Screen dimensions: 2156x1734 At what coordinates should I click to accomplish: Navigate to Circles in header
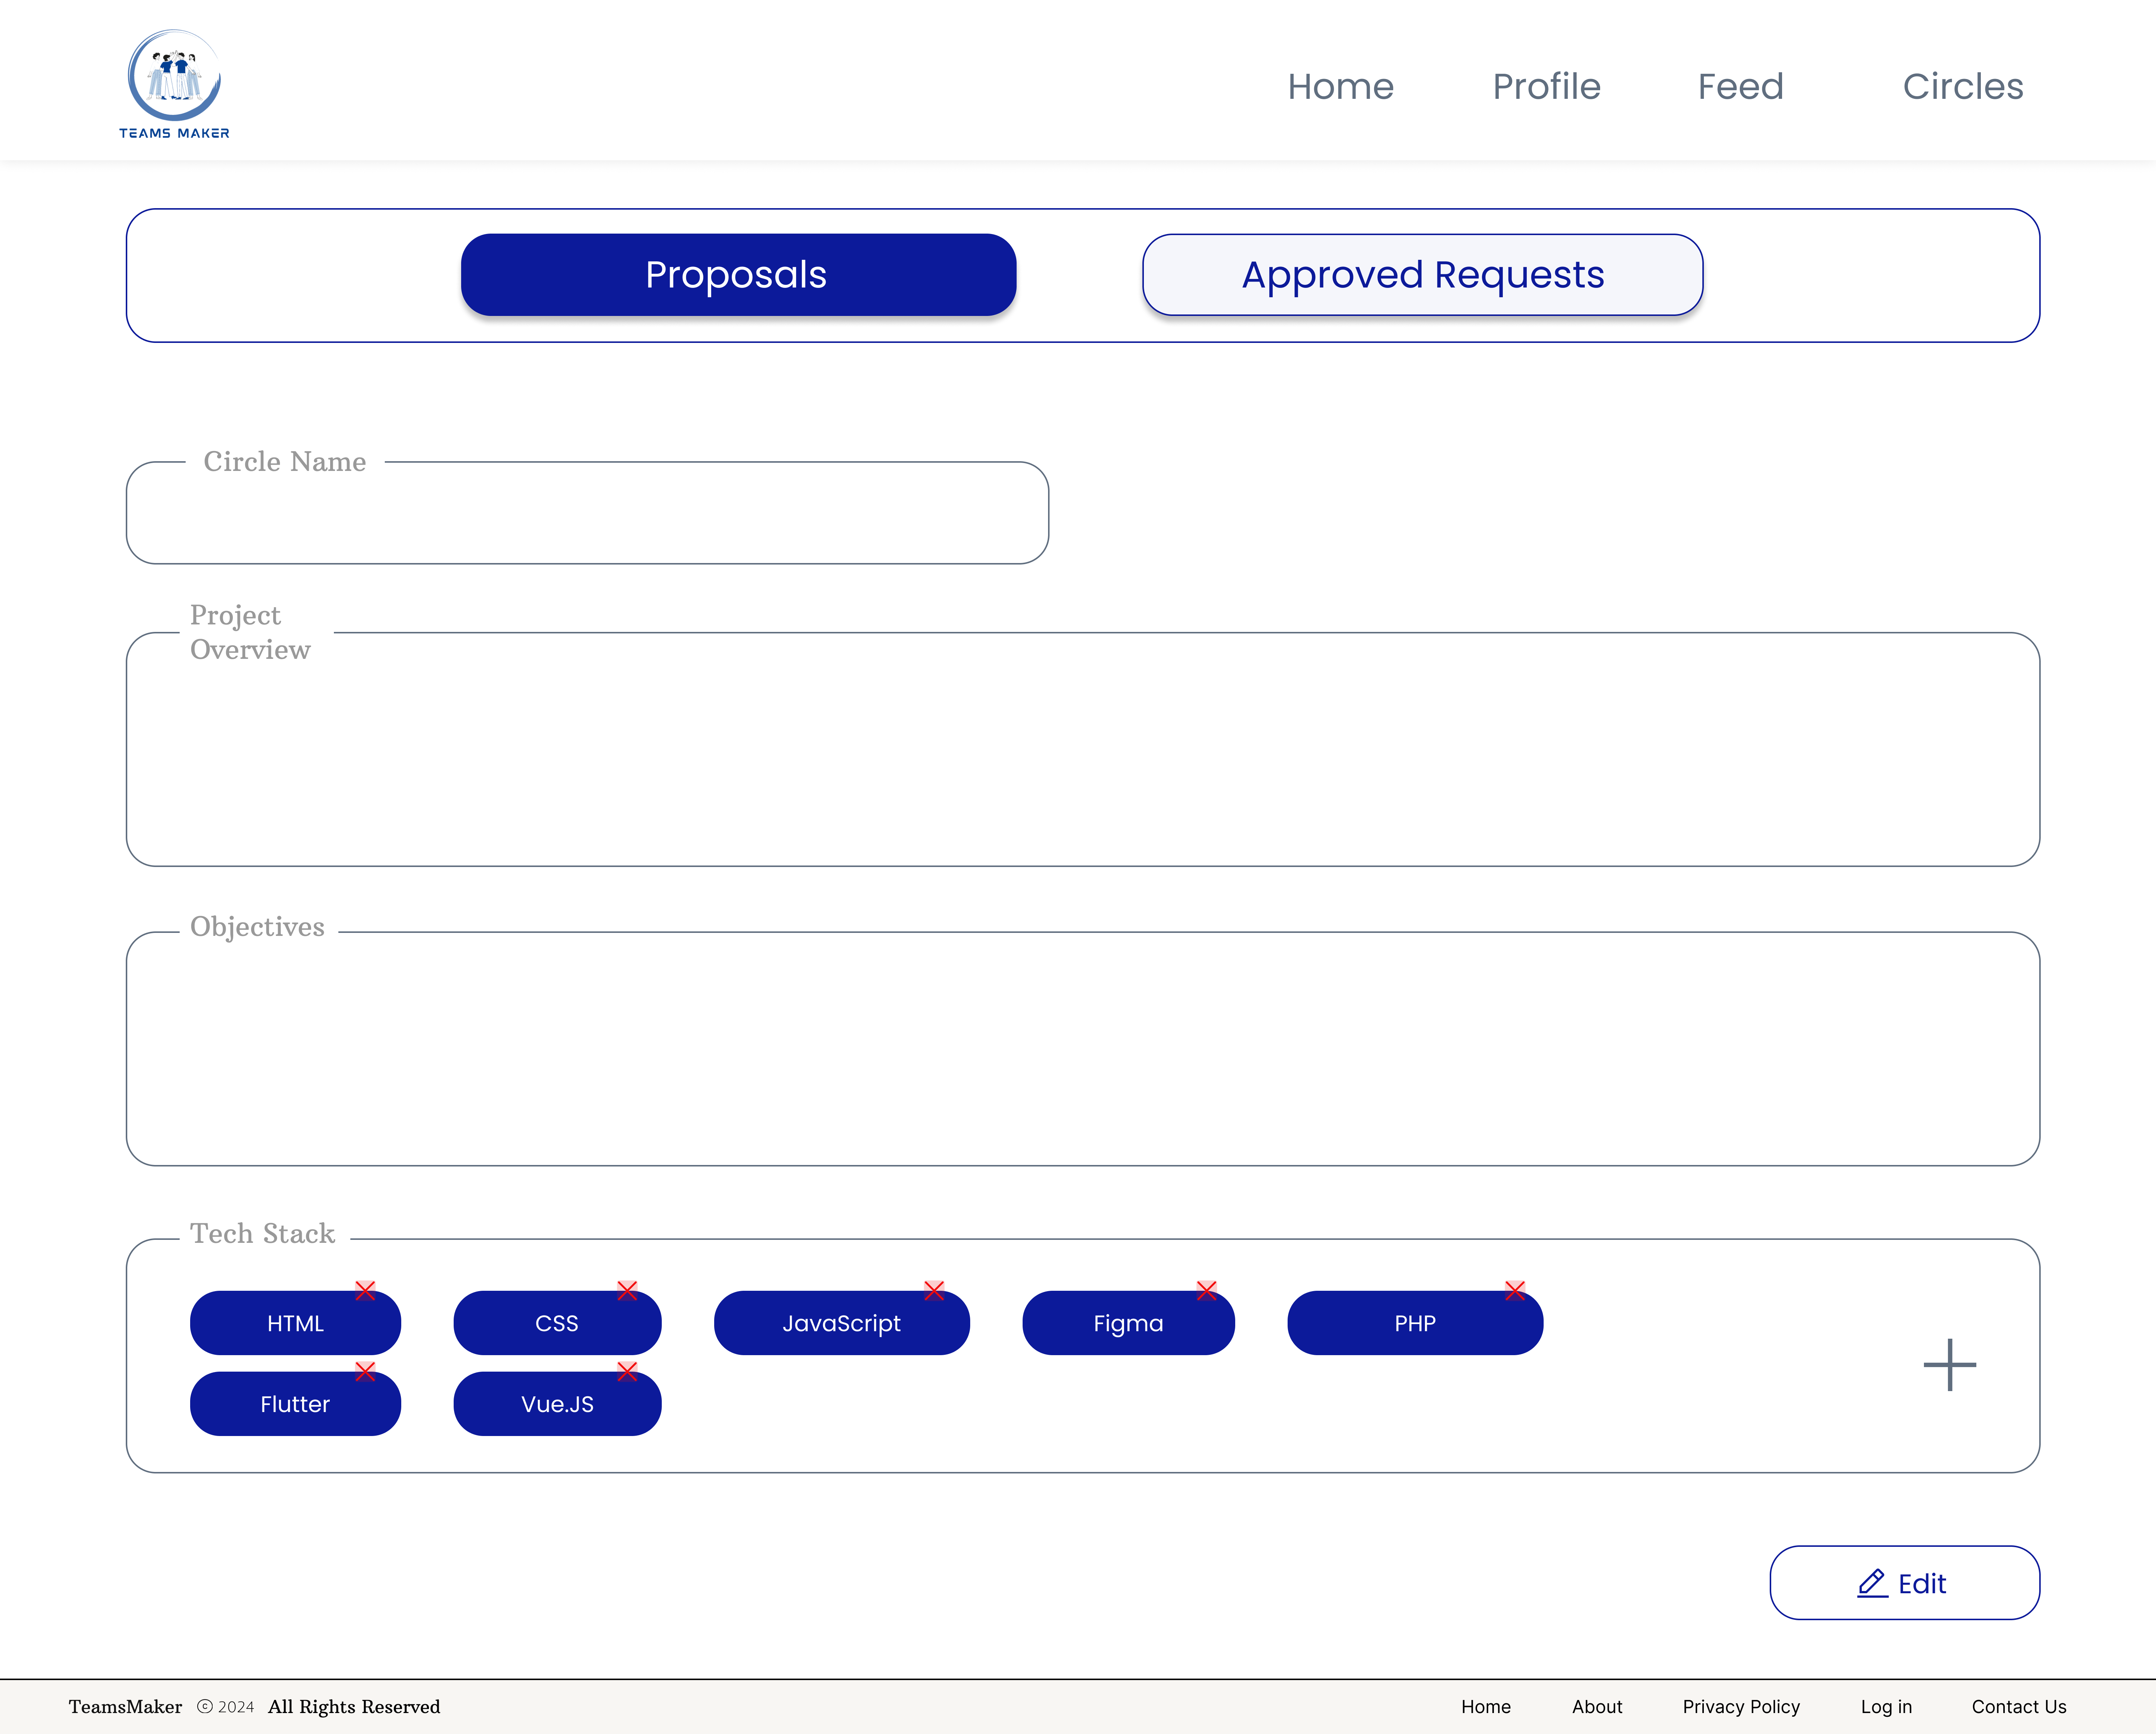[x=1962, y=86]
